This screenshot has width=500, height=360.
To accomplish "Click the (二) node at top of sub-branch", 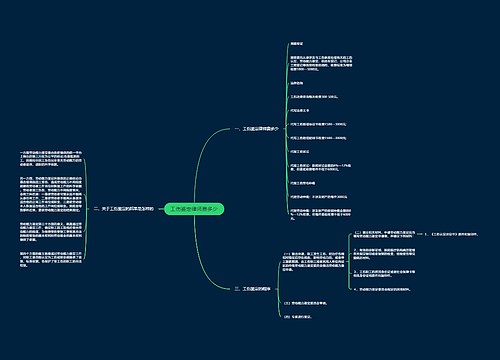I will [x=384, y=234].
